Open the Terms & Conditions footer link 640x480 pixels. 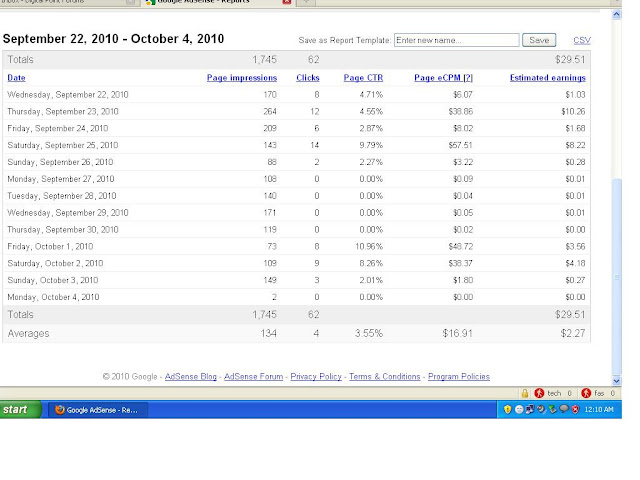point(384,376)
